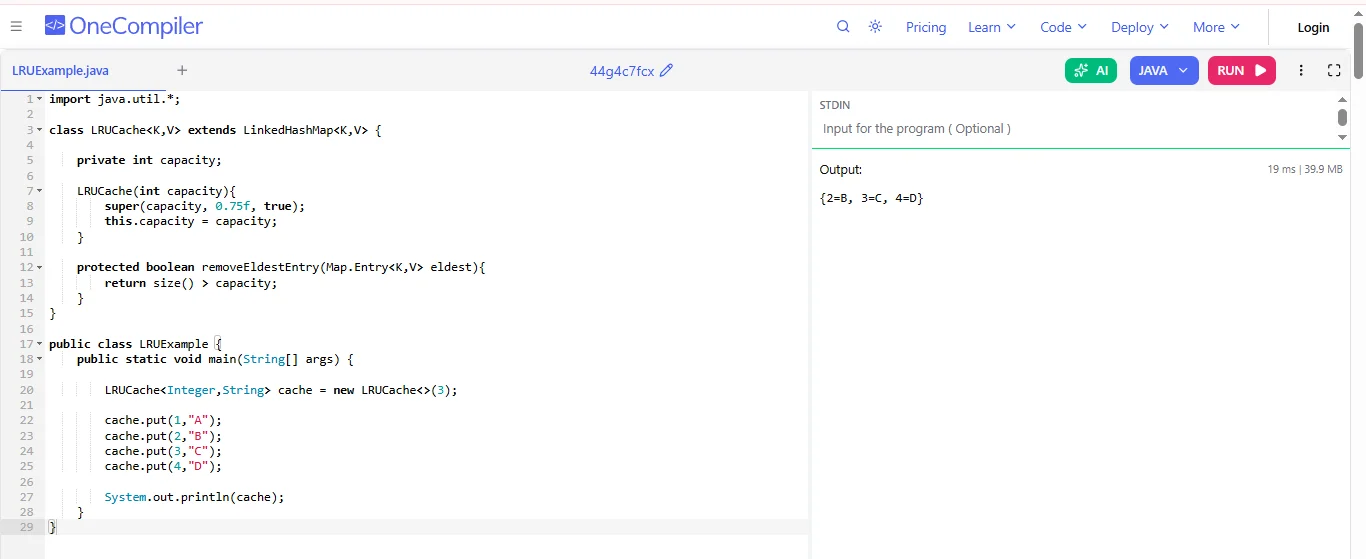Click the STDIN label
The image size is (1366, 559).
coord(835,105)
